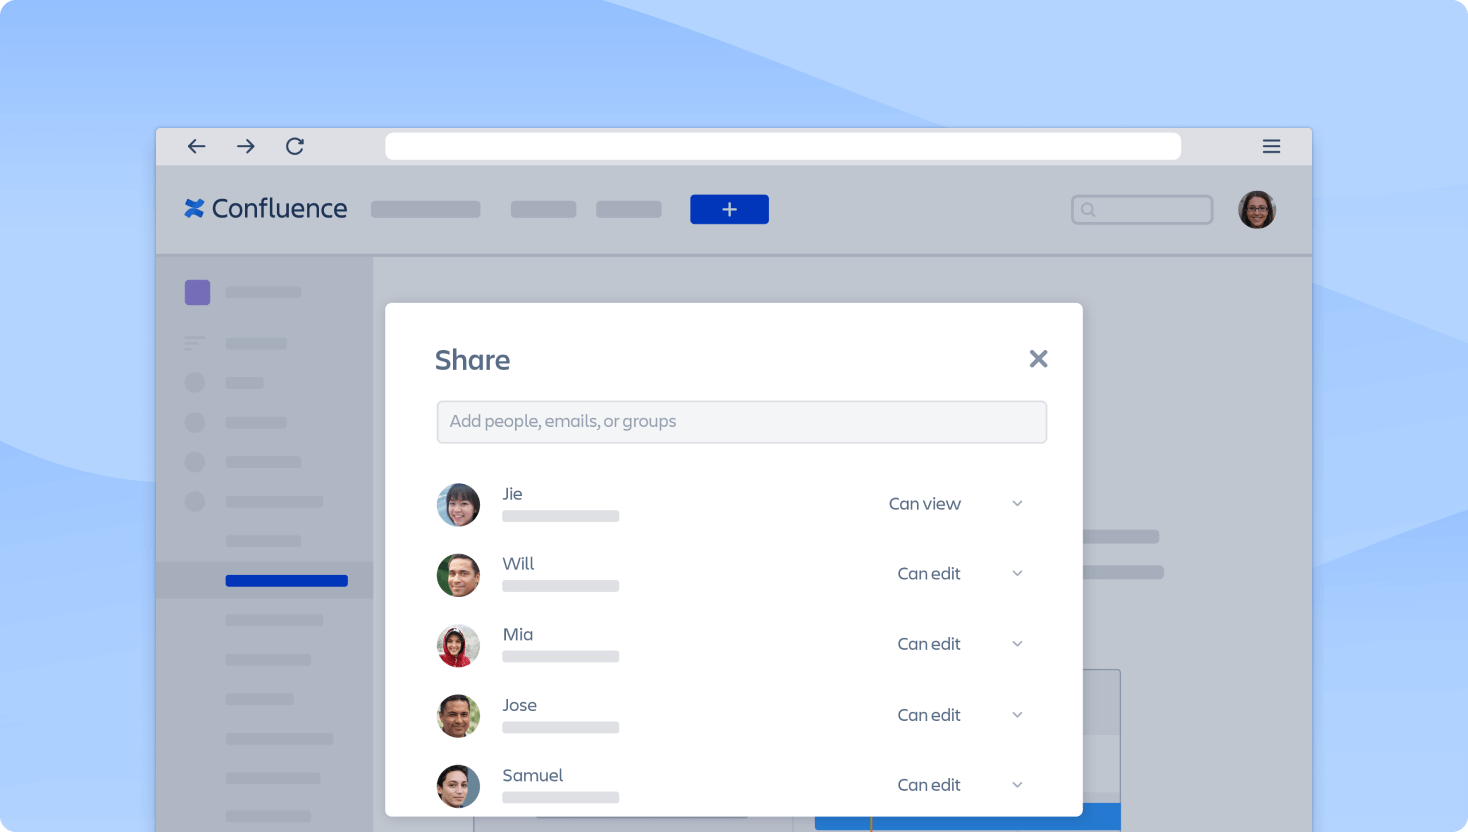Expand Will's Can edit permission dropdown
Viewport: 1468px width, 832px height.
pos(1017,573)
